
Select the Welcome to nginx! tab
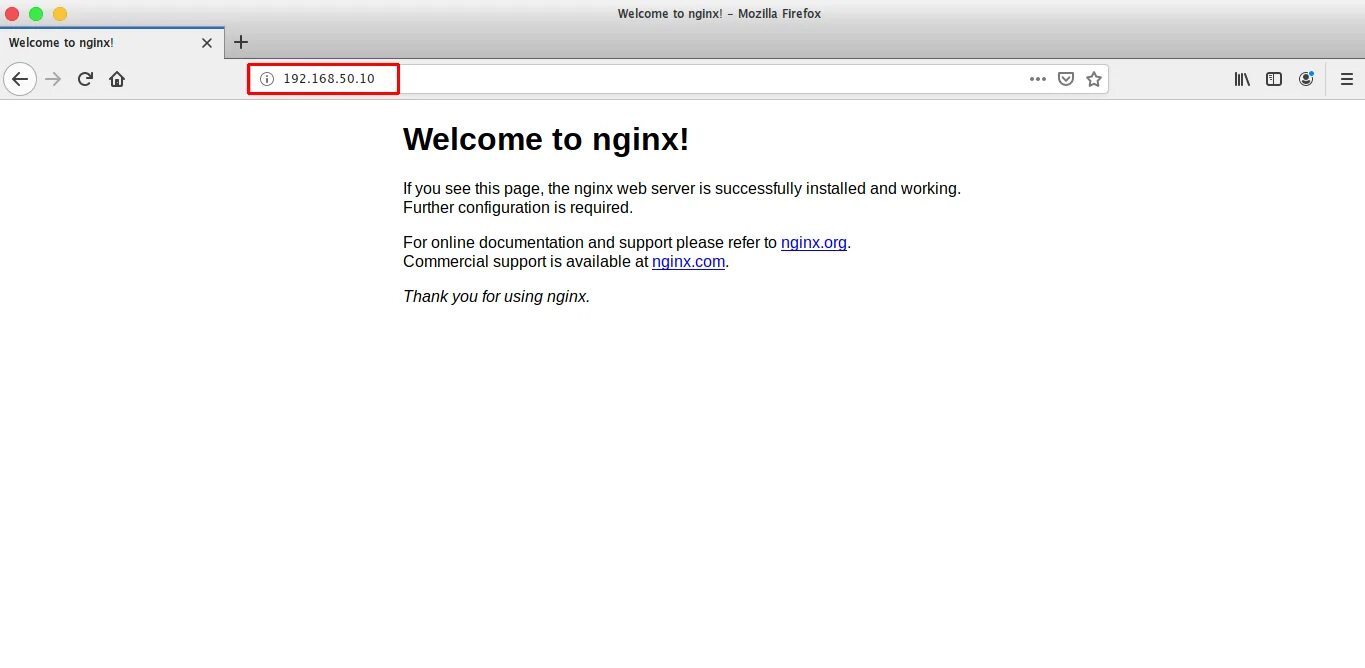point(112,42)
